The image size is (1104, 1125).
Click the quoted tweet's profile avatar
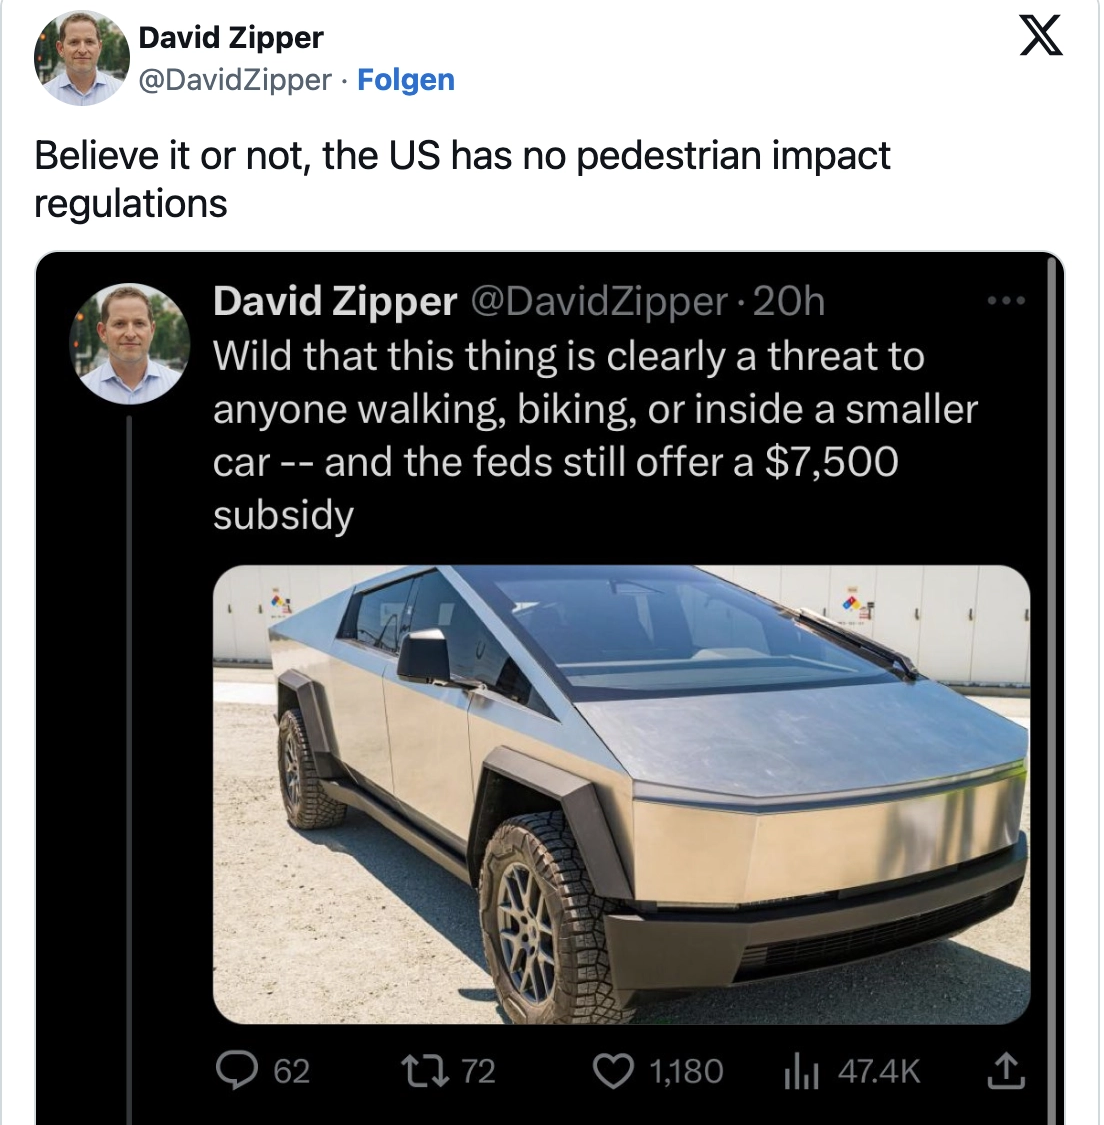click(131, 344)
